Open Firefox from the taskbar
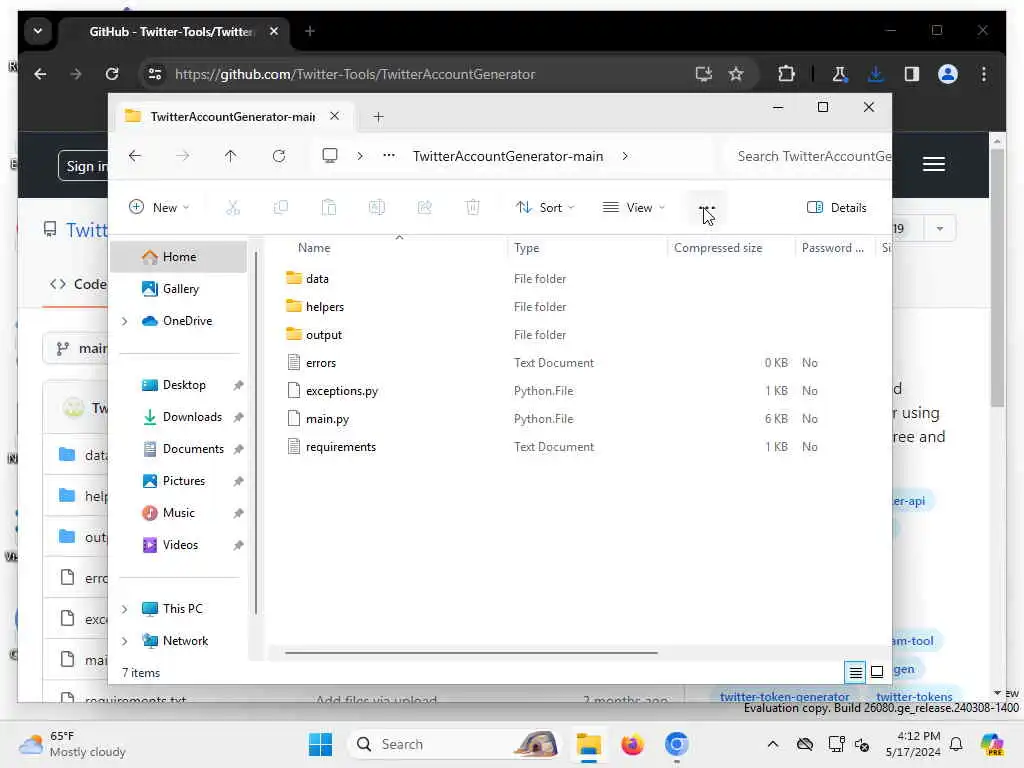Image resolution: width=1024 pixels, height=768 pixels. point(632,744)
